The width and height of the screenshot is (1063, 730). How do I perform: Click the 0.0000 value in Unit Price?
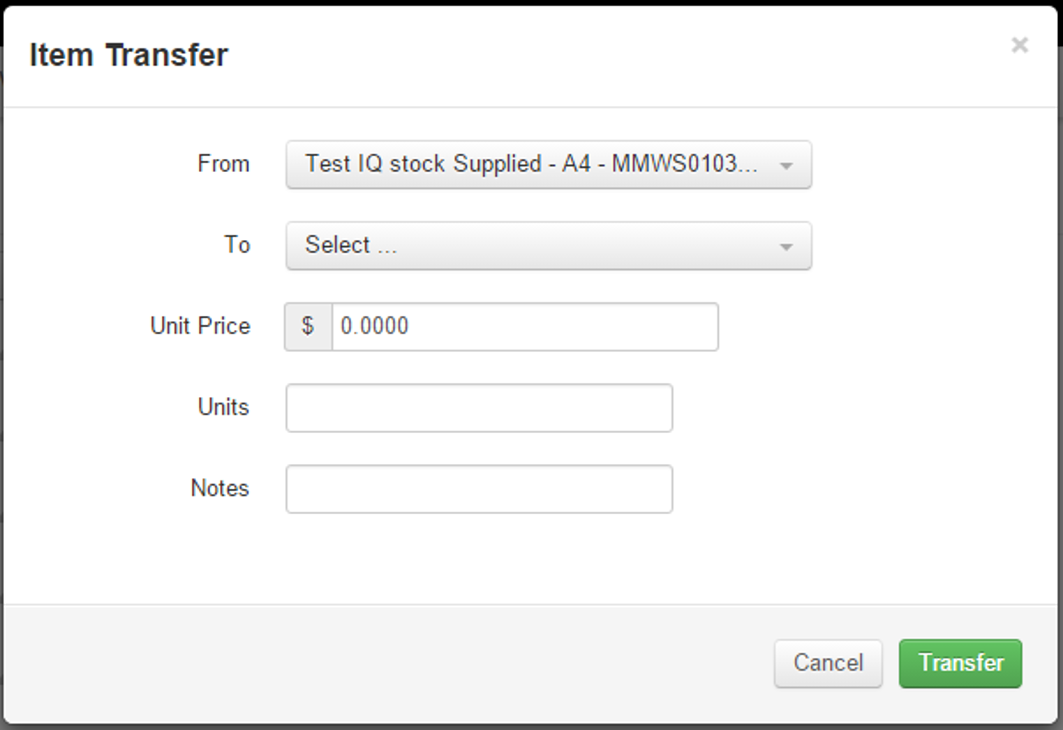[x=374, y=327]
